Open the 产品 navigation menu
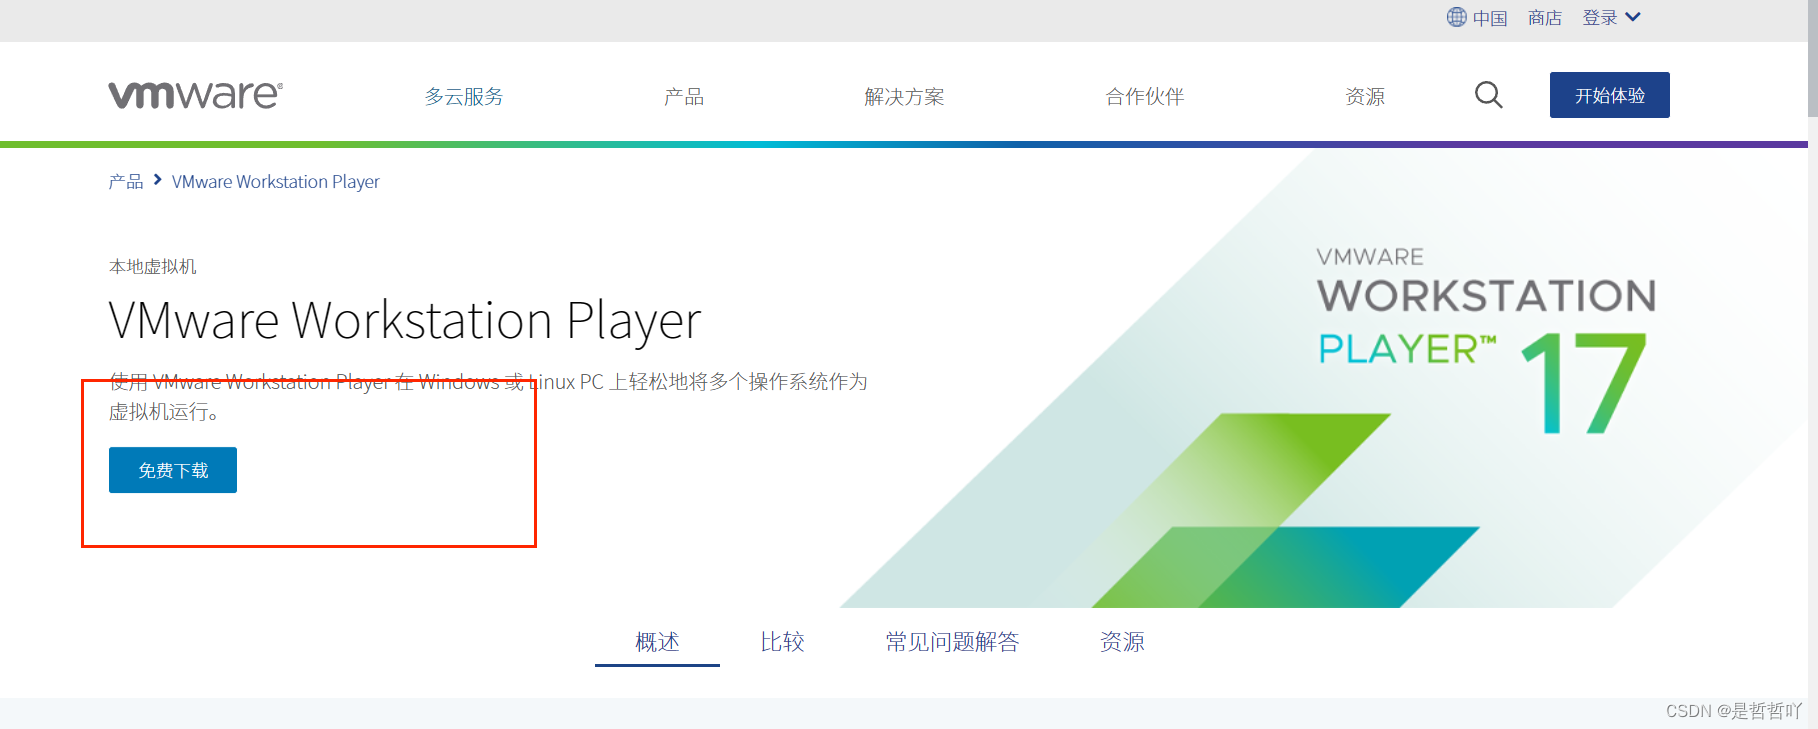The height and width of the screenshot is (729, 1818). [684, 96]
